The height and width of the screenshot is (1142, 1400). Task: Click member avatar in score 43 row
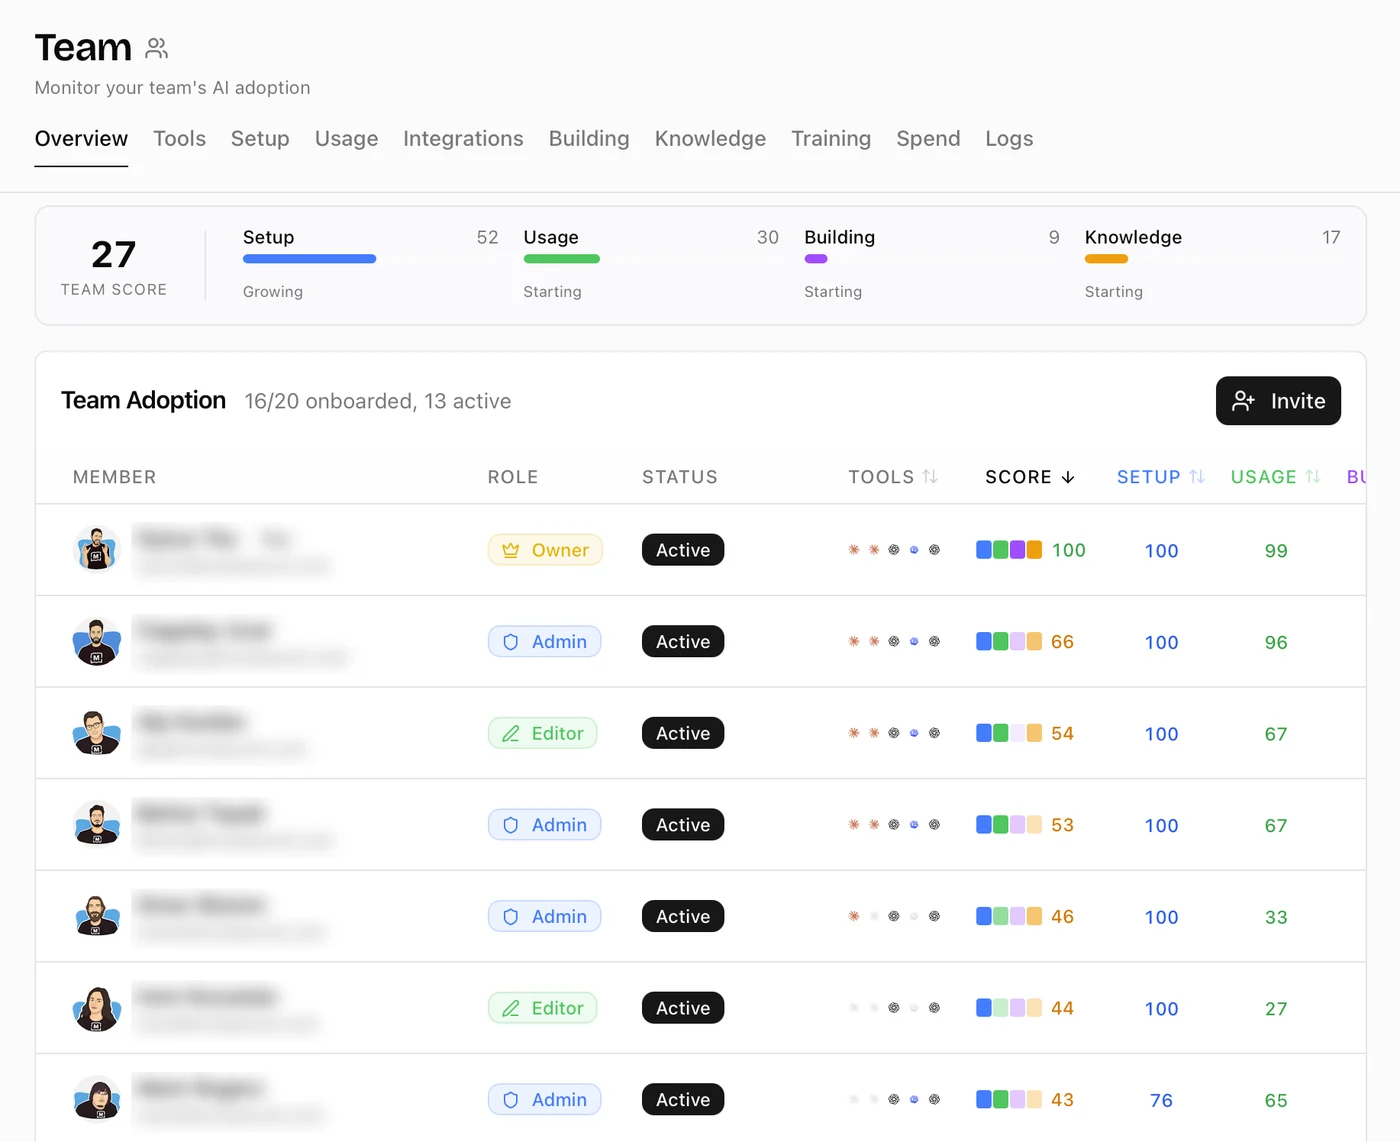[97, 1099]
